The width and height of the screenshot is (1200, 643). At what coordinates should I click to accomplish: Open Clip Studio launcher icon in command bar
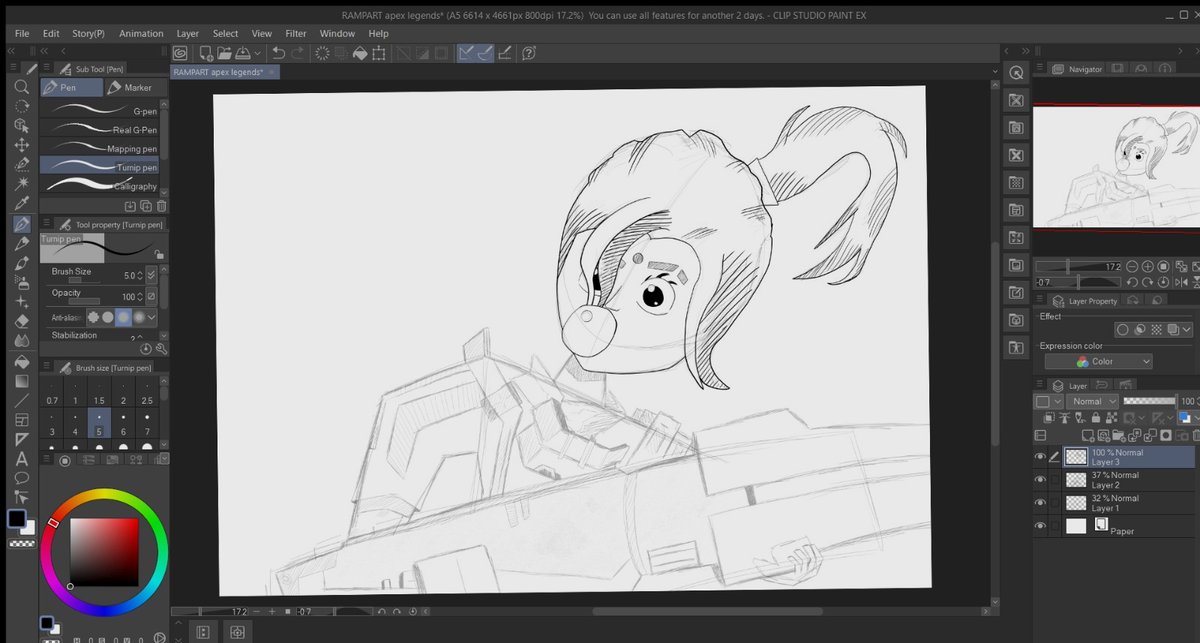180,53
